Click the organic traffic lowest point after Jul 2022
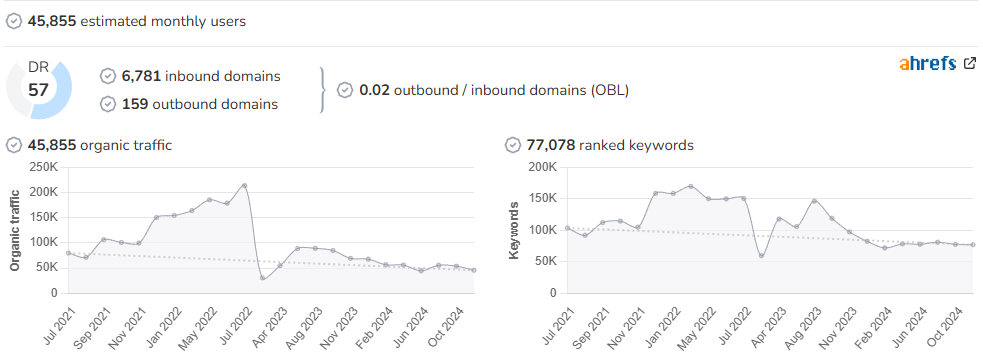 click(x=262, y=278)
